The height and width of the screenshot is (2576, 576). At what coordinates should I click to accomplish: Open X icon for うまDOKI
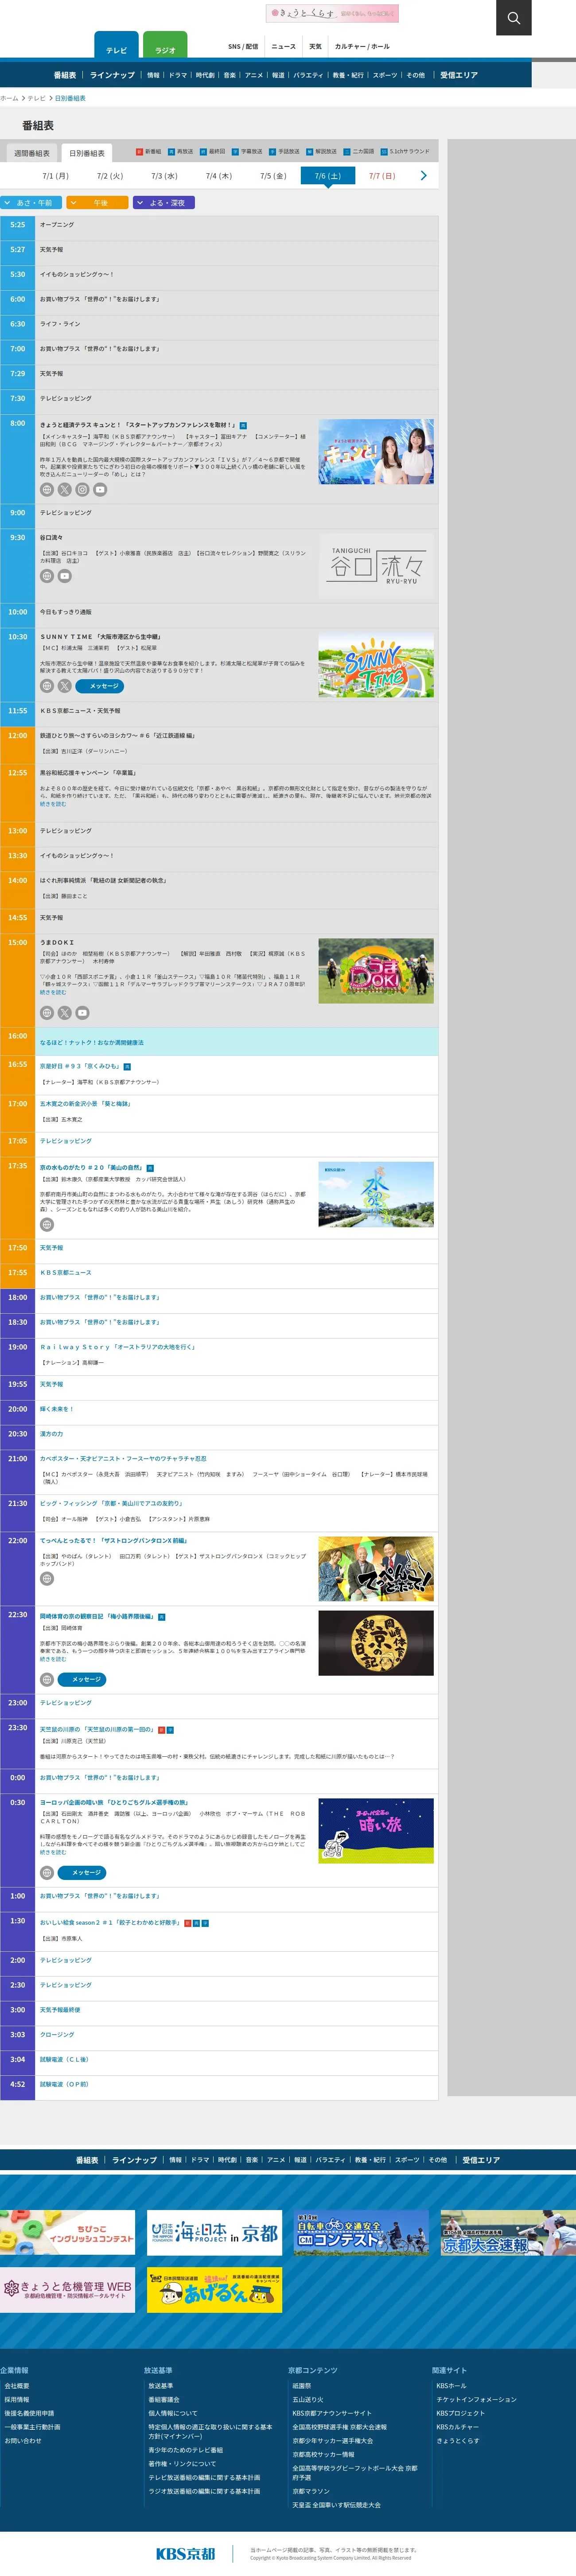click(x=65, y=1012)
